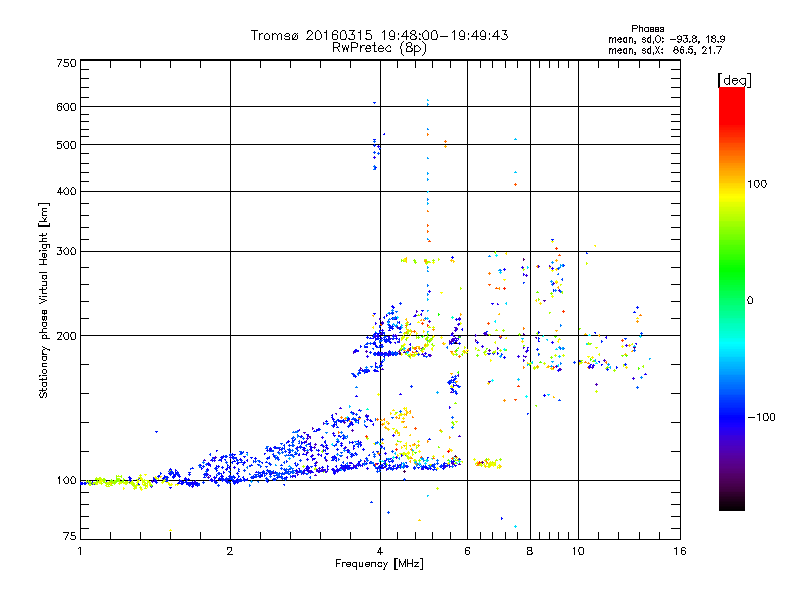The image size is (800, 600).
Task: Click the 'mean, sd,X: 86.5, 21.7' statistic
Action: 665,50
